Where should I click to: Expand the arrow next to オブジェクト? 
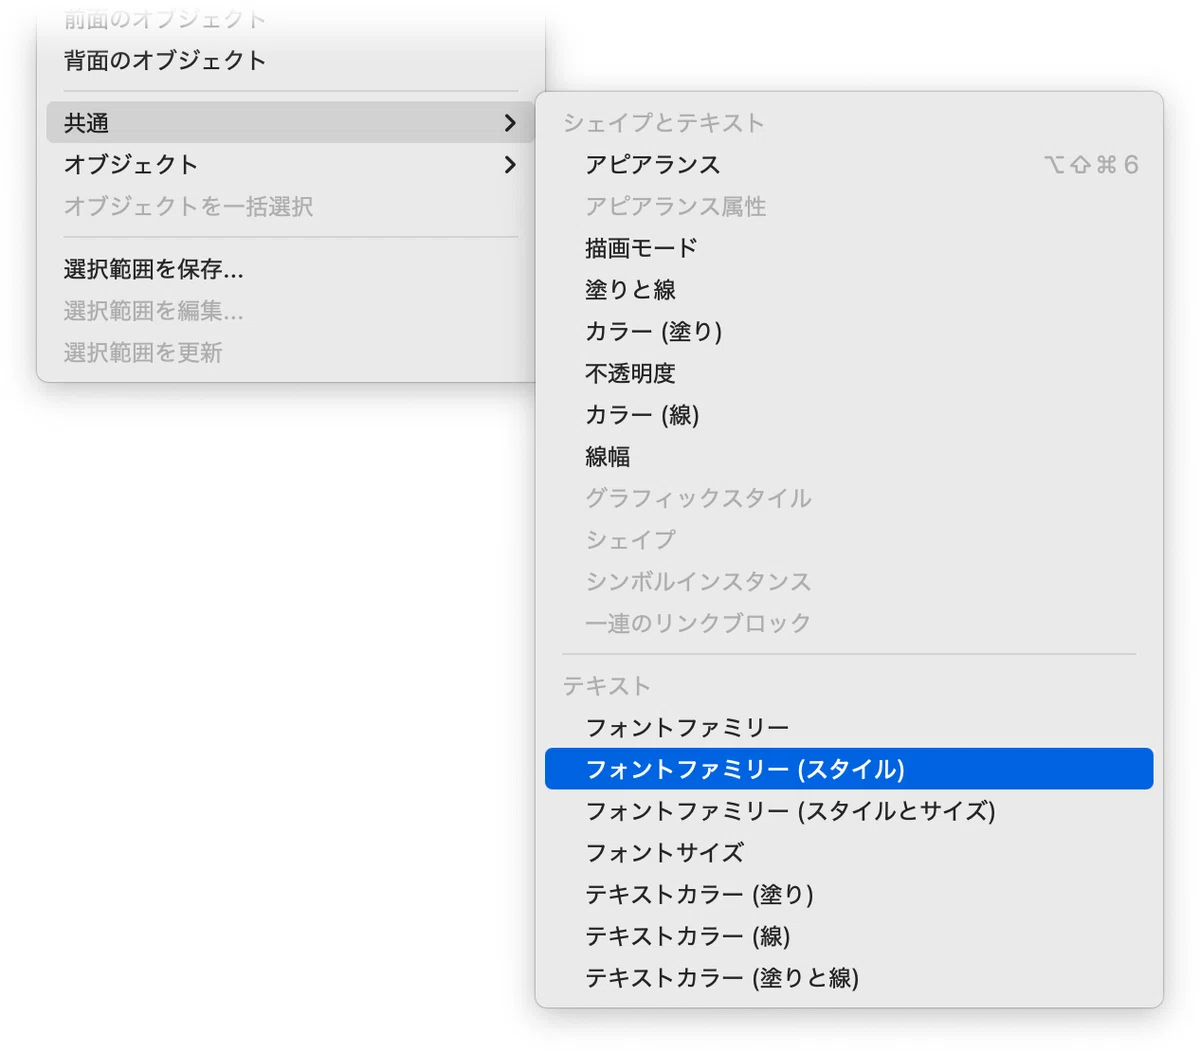point(510,164)
